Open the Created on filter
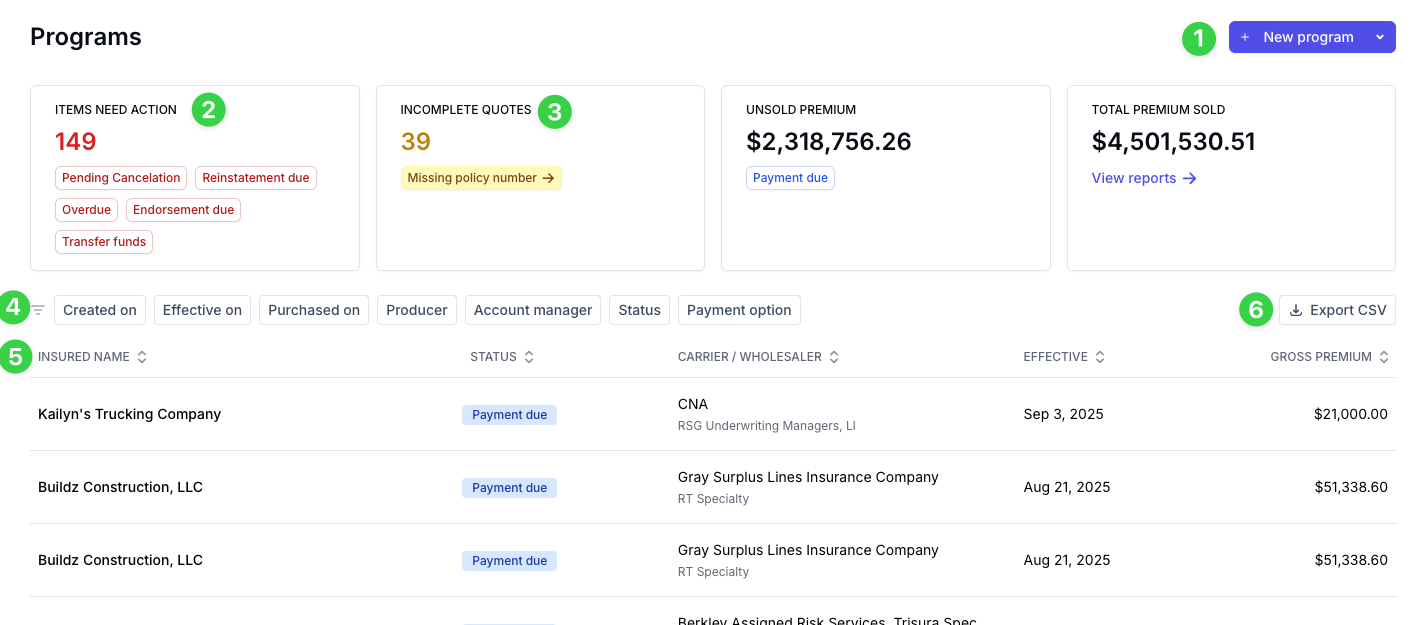 [x=100, y=310]
